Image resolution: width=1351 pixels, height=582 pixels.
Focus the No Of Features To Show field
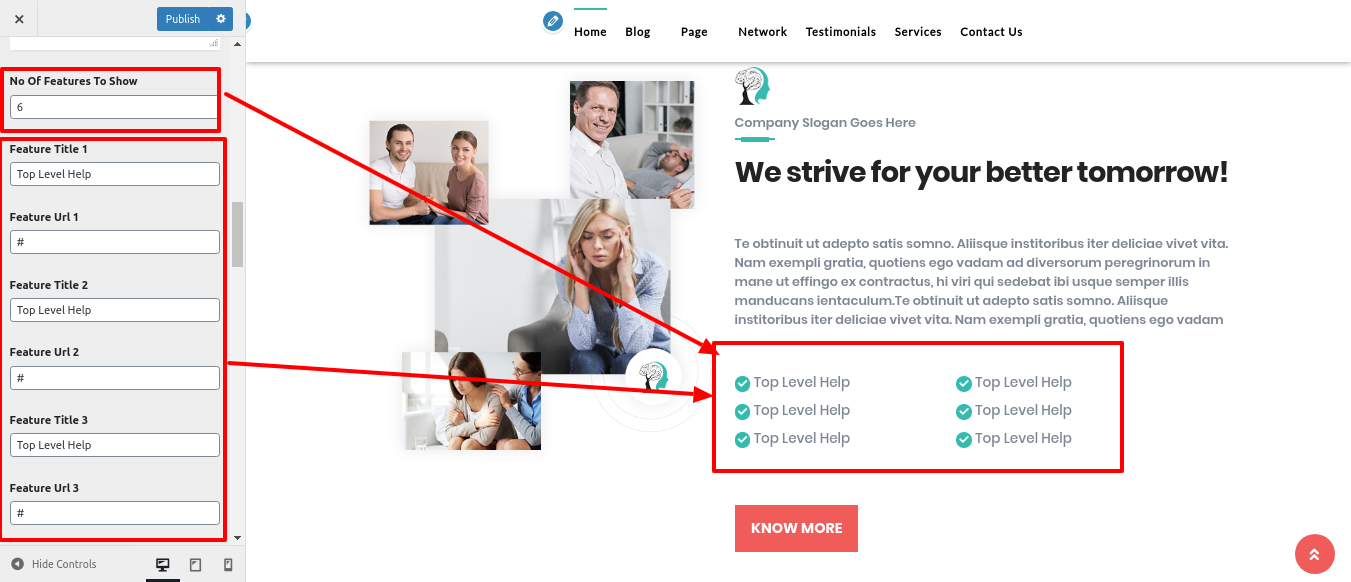click(114, 107)
